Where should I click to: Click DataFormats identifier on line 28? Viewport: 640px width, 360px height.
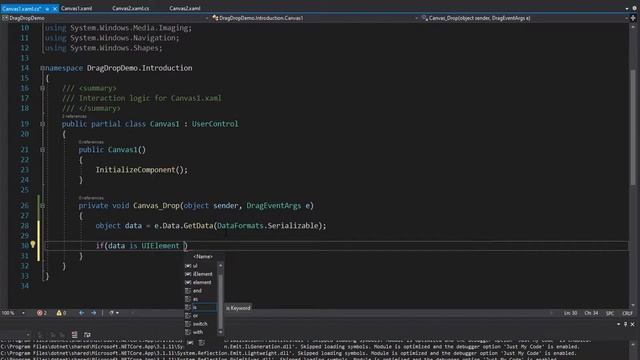[240, 226]
